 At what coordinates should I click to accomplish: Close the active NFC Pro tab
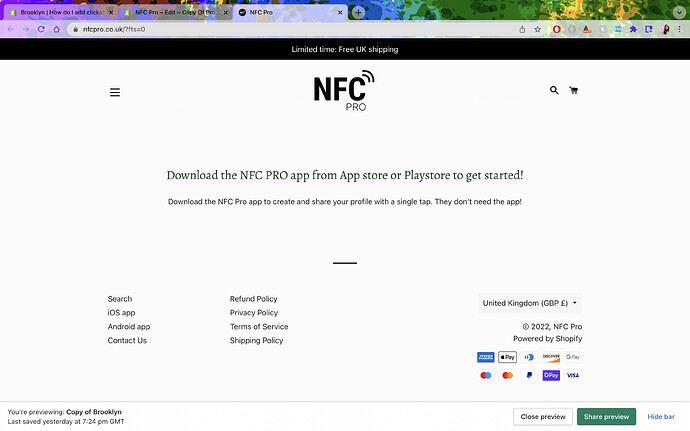click(340, 12)
